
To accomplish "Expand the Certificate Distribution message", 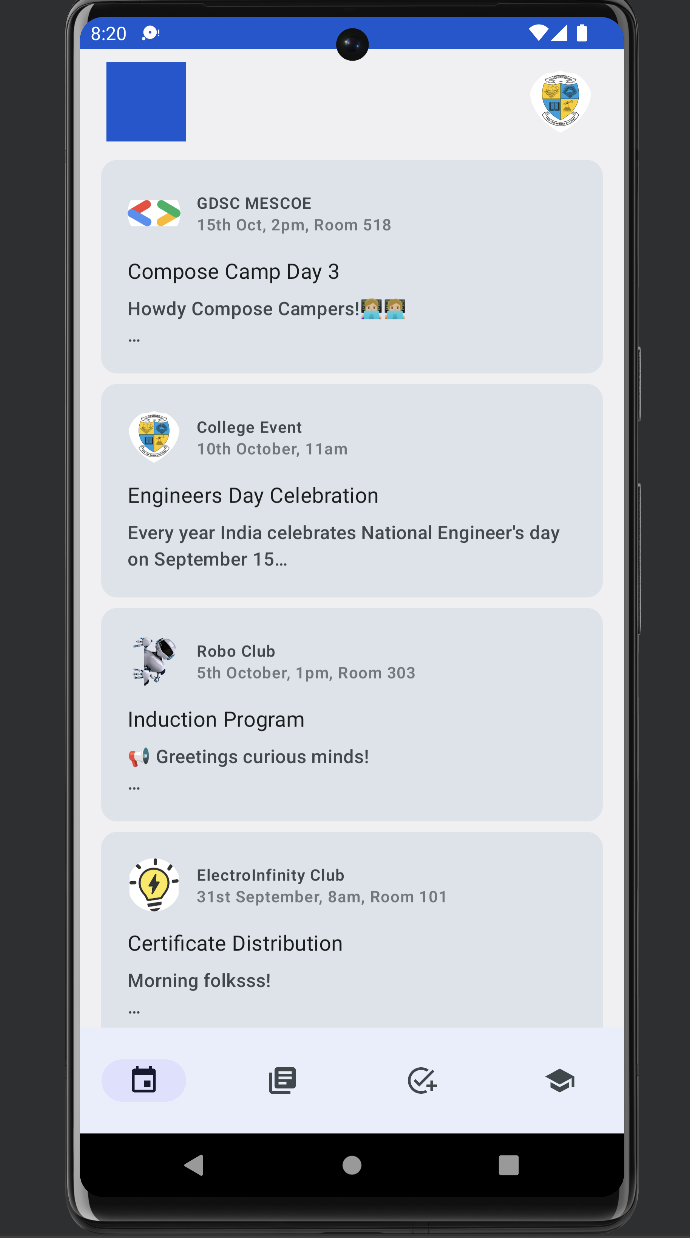I will pyautogui.click(x=133, y=1009).
